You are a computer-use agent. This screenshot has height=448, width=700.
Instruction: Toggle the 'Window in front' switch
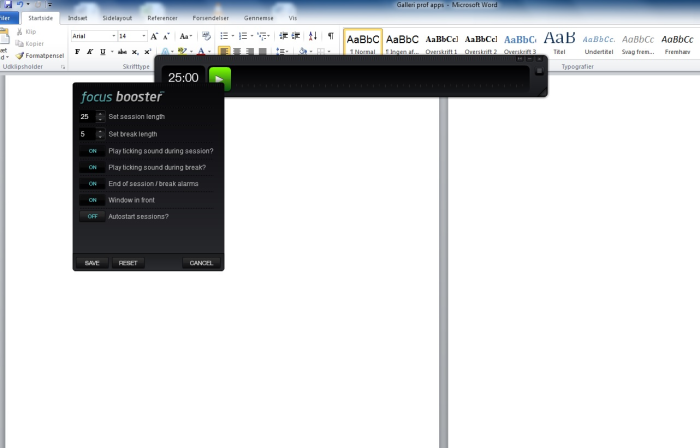(92, 200)
